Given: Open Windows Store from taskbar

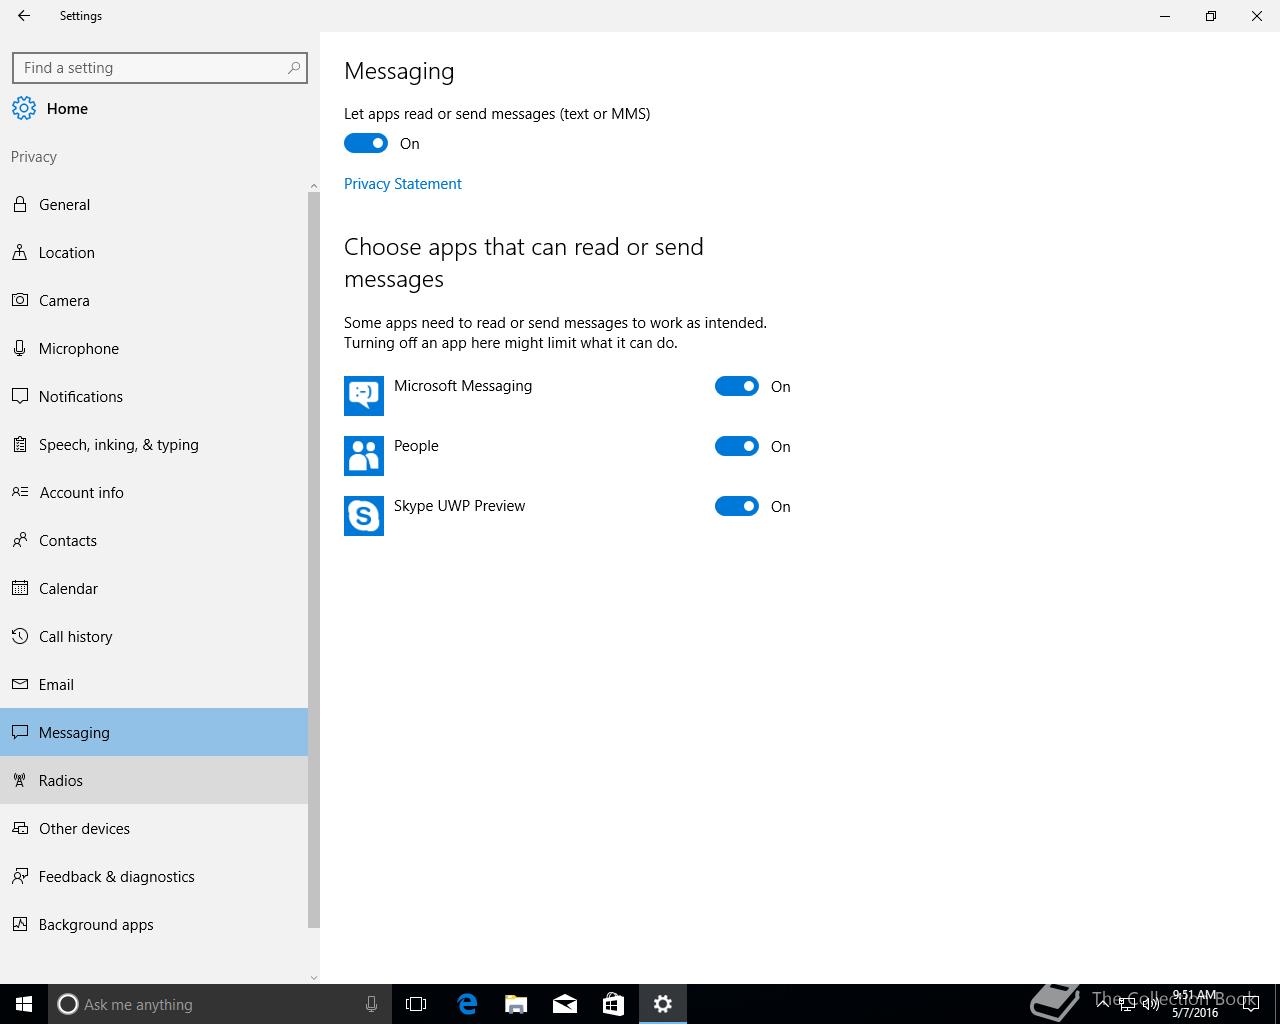Looking at the screenshot, I should point(613,1004).
